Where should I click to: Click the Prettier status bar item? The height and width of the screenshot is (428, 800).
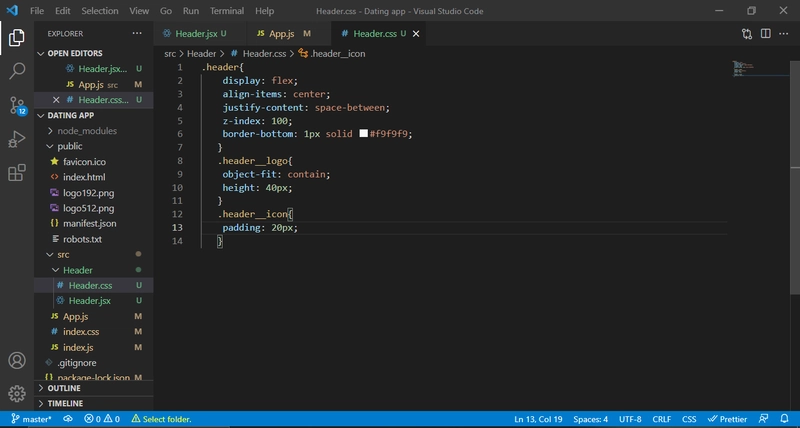tap(727, 419)
